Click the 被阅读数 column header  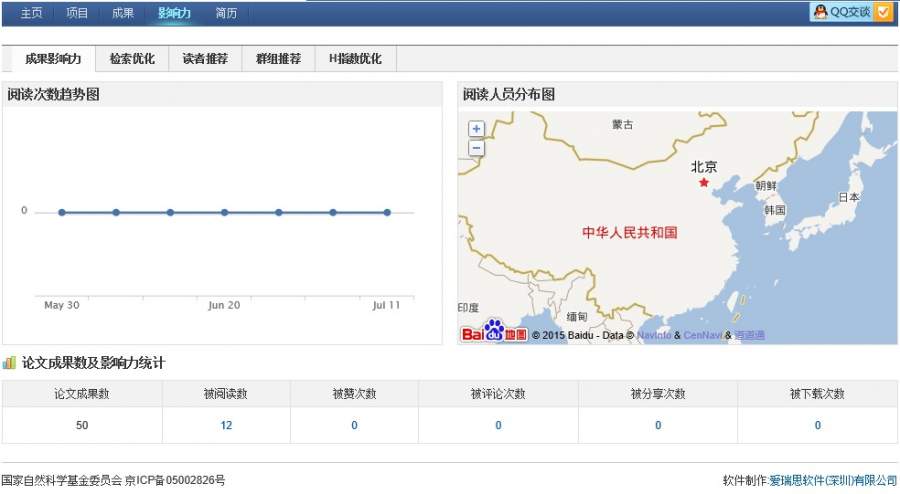(226, 394)
